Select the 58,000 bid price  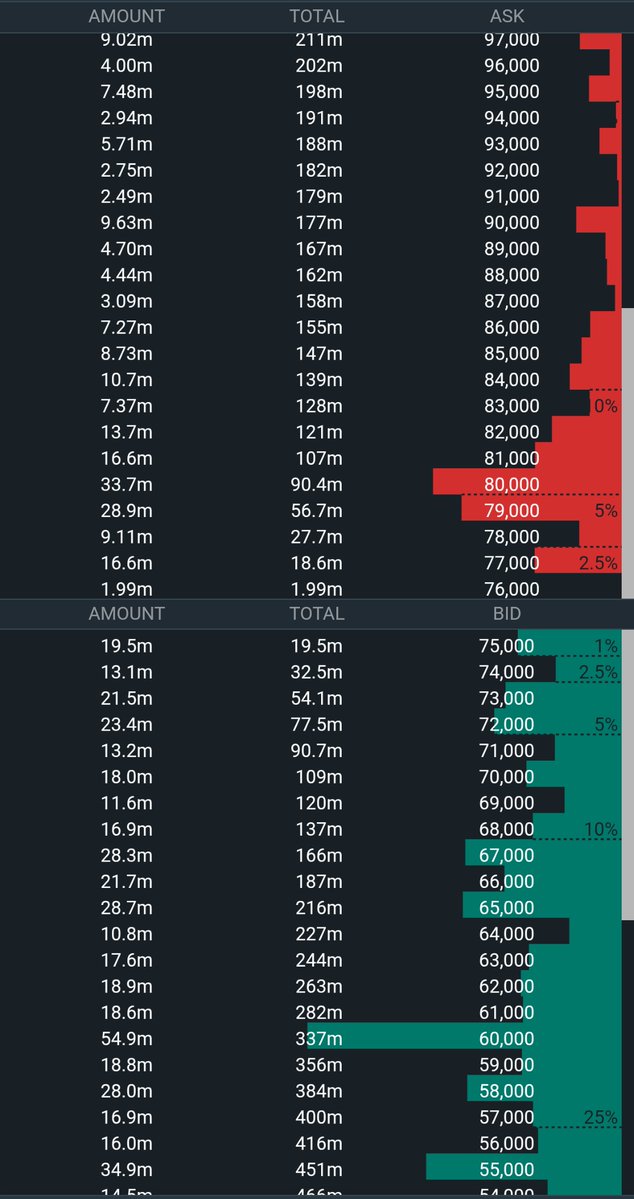click(x=506, y=1091)
